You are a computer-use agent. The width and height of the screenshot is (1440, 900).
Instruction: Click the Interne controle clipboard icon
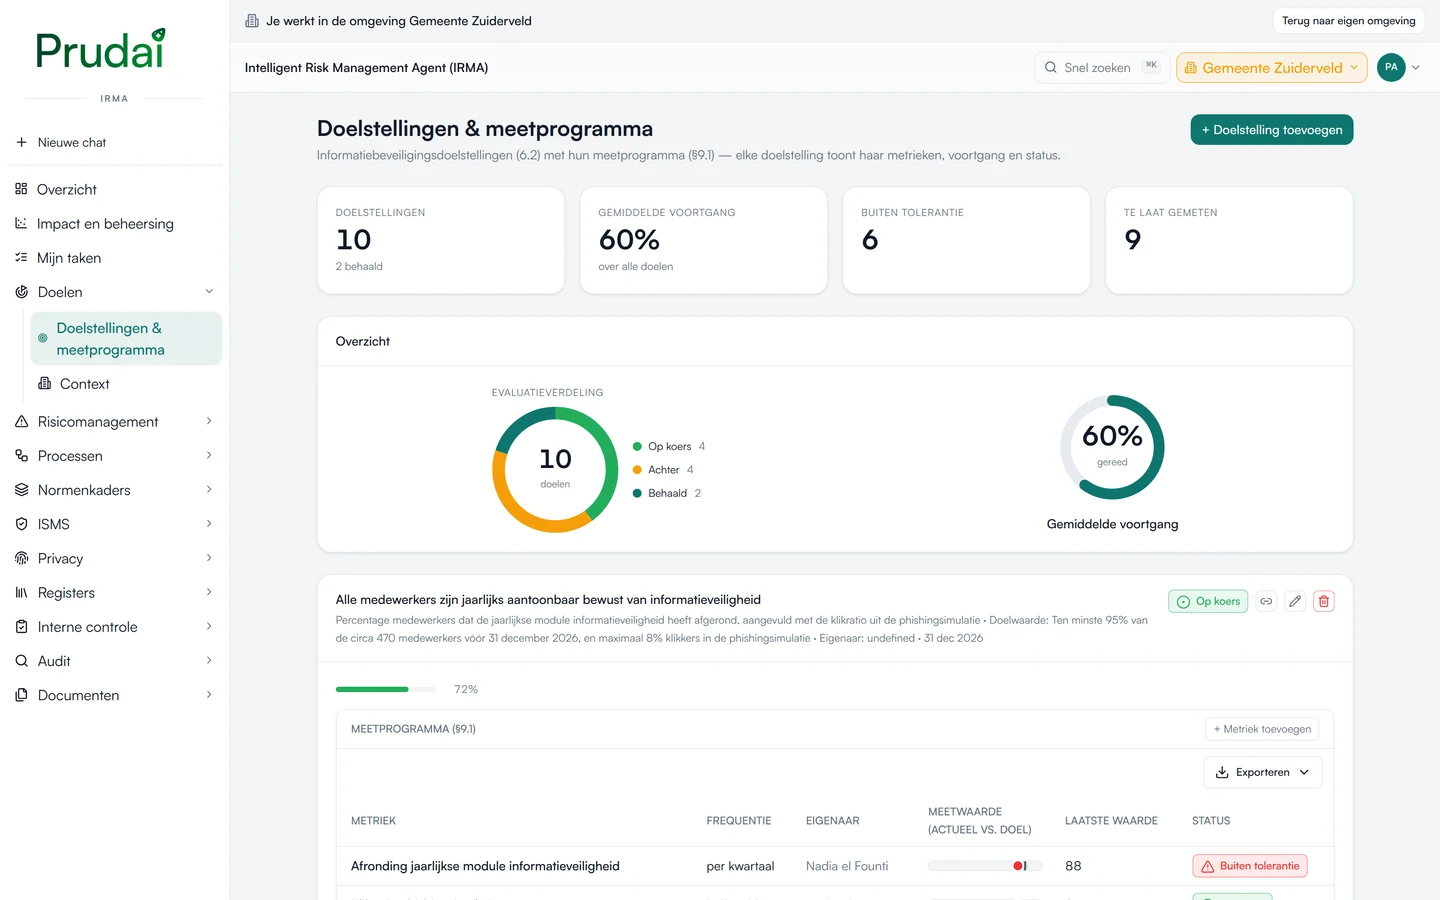click(21, 627)
